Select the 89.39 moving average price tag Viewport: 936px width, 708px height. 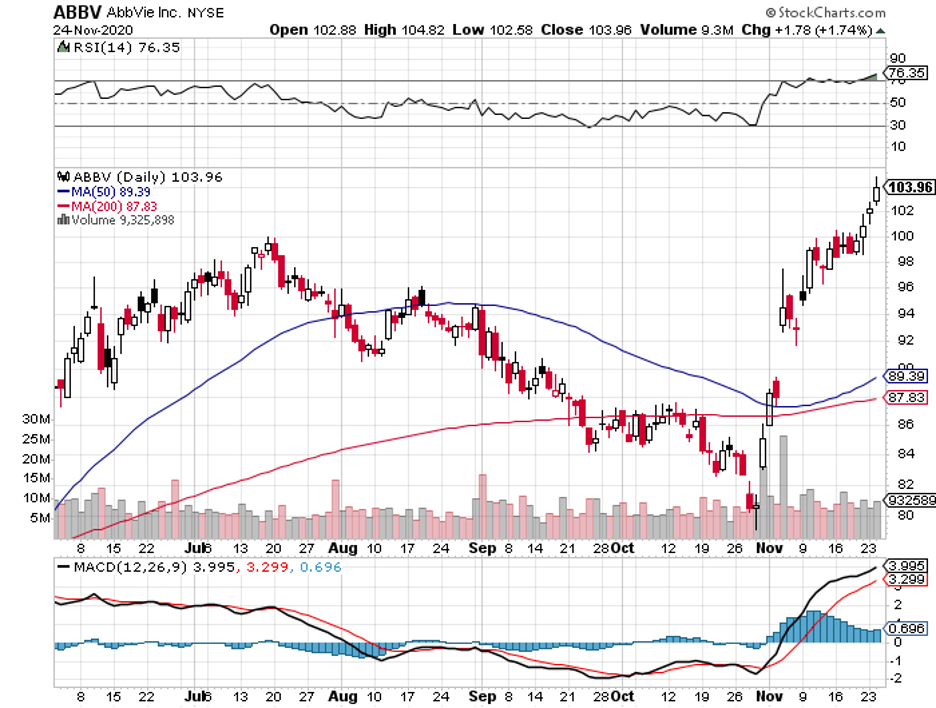click(907, 376)
